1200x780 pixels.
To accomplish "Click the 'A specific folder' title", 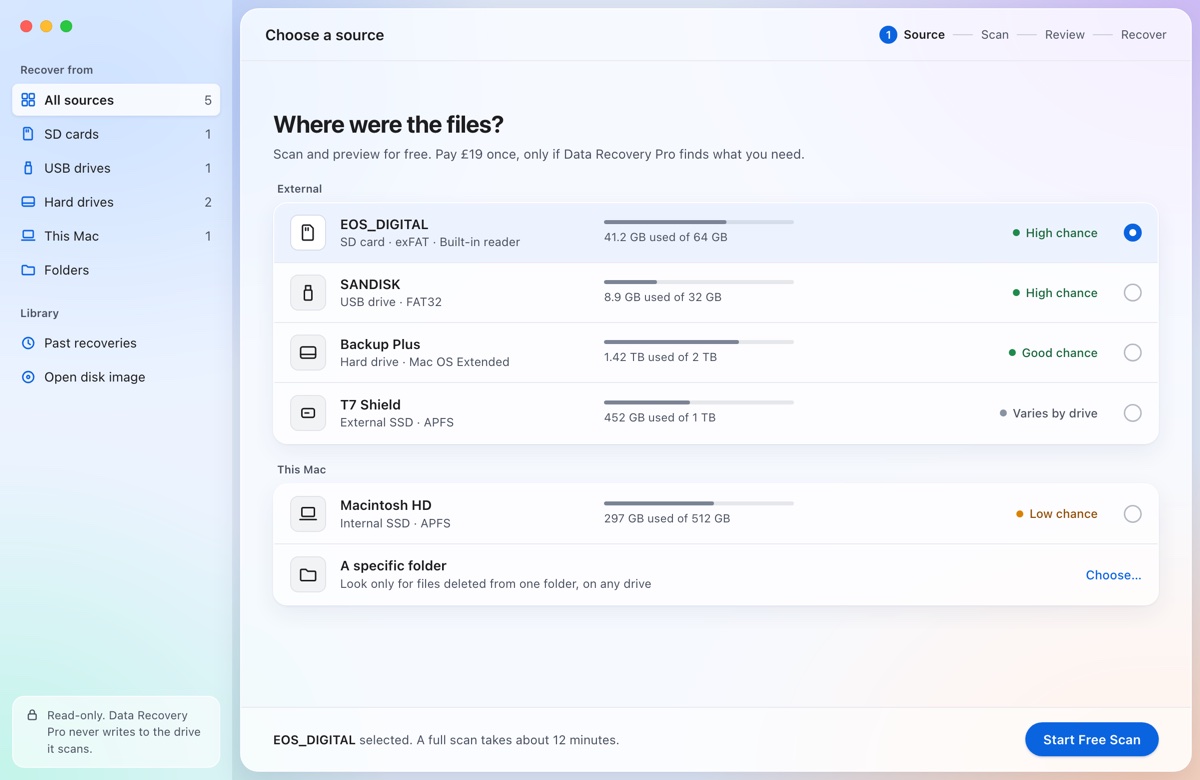I will click(393, 566).
